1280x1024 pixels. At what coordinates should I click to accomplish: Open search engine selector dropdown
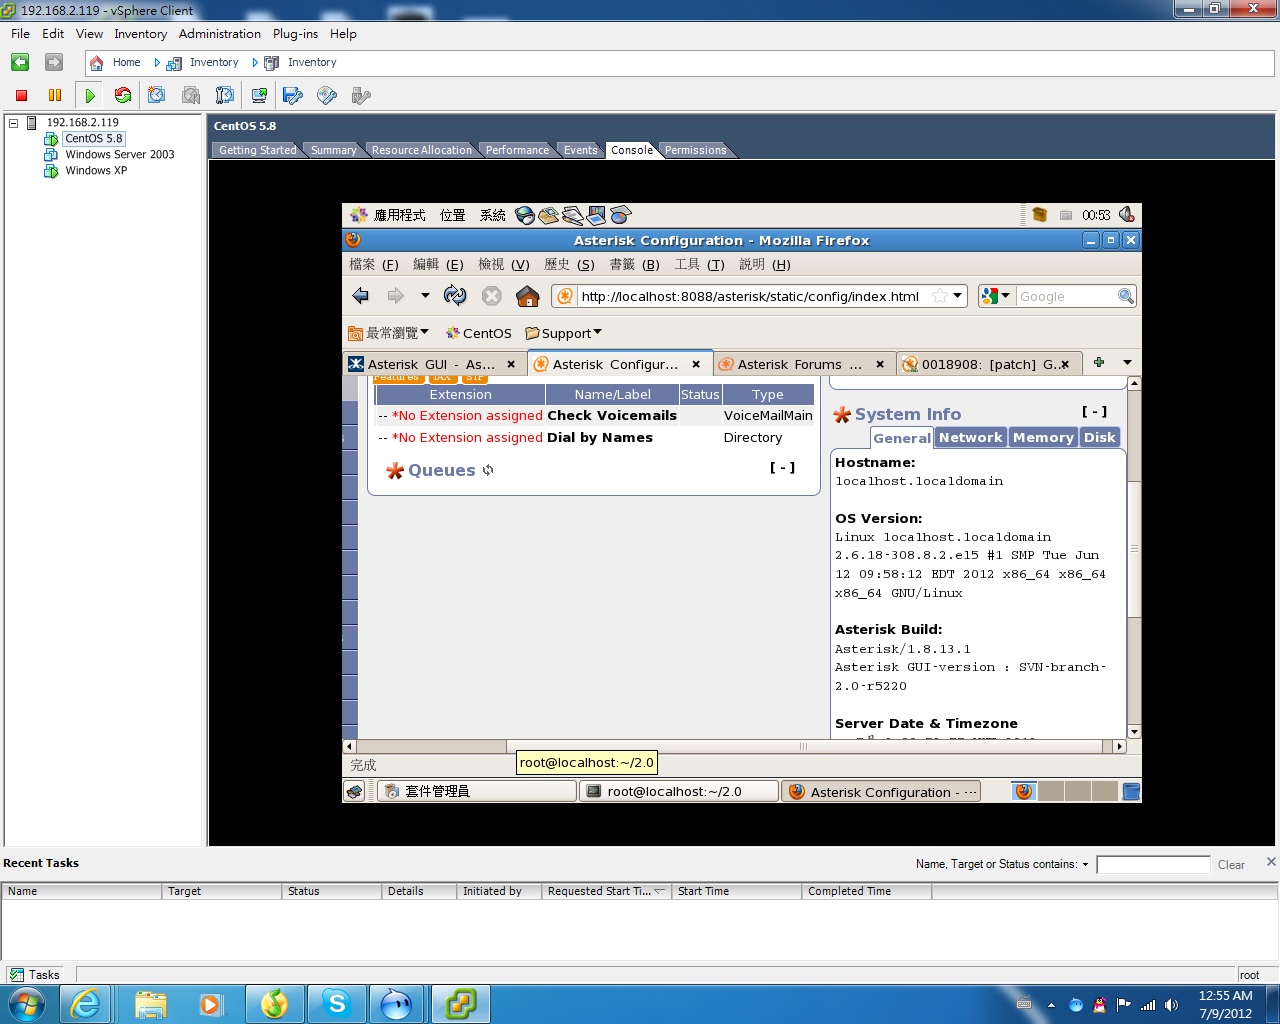pyautogui.click(x=996, y=296)
